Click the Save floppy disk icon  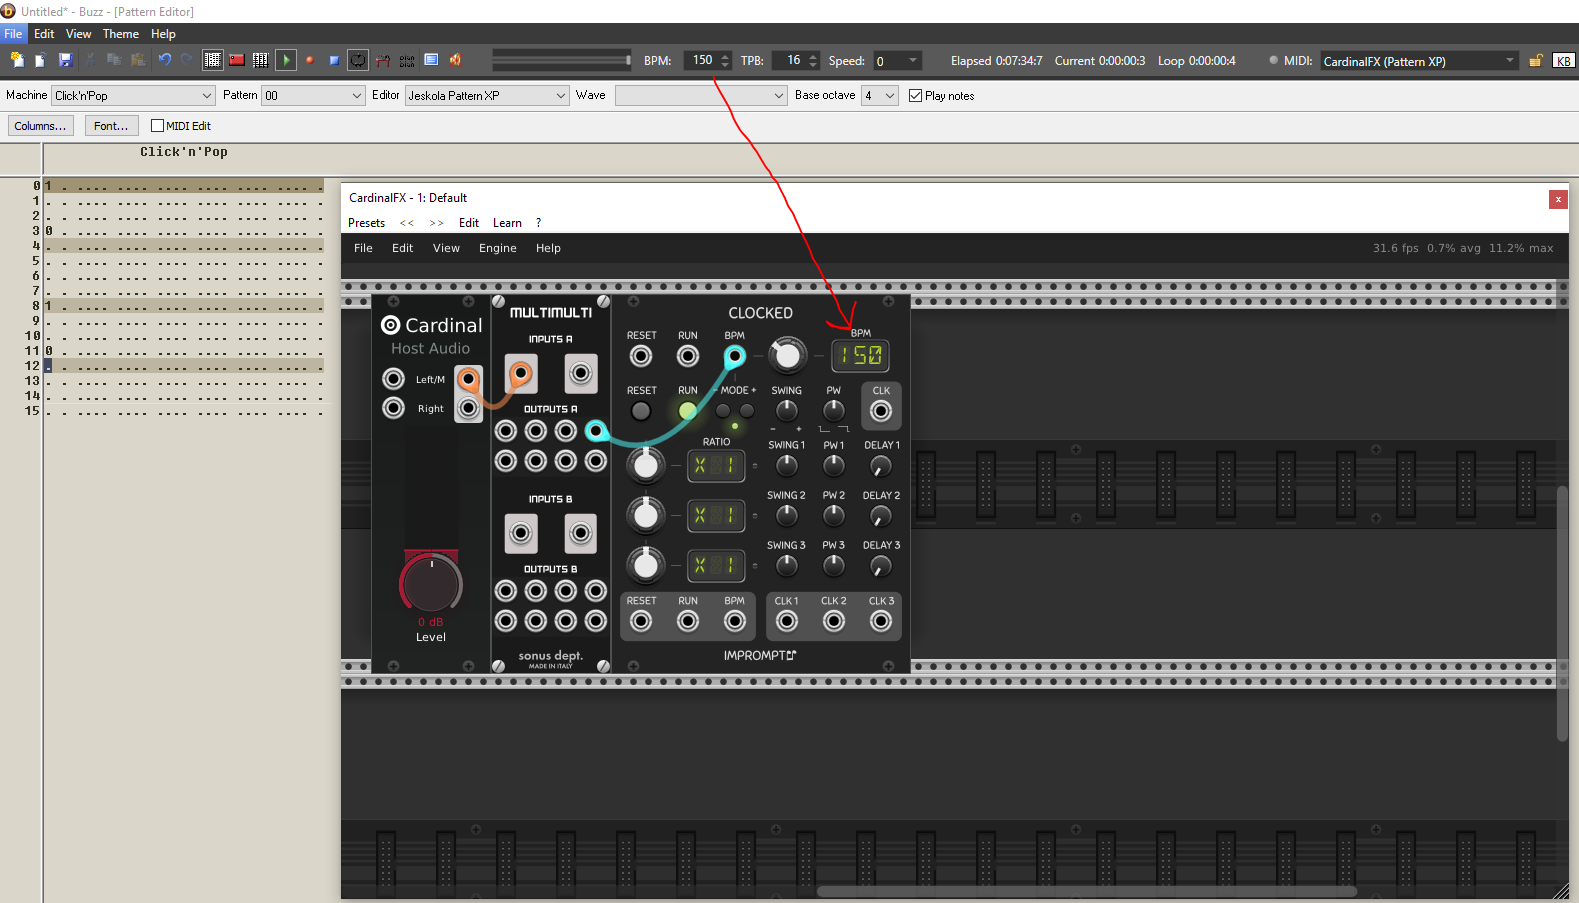pyautogui.click(x=66, y=60)
